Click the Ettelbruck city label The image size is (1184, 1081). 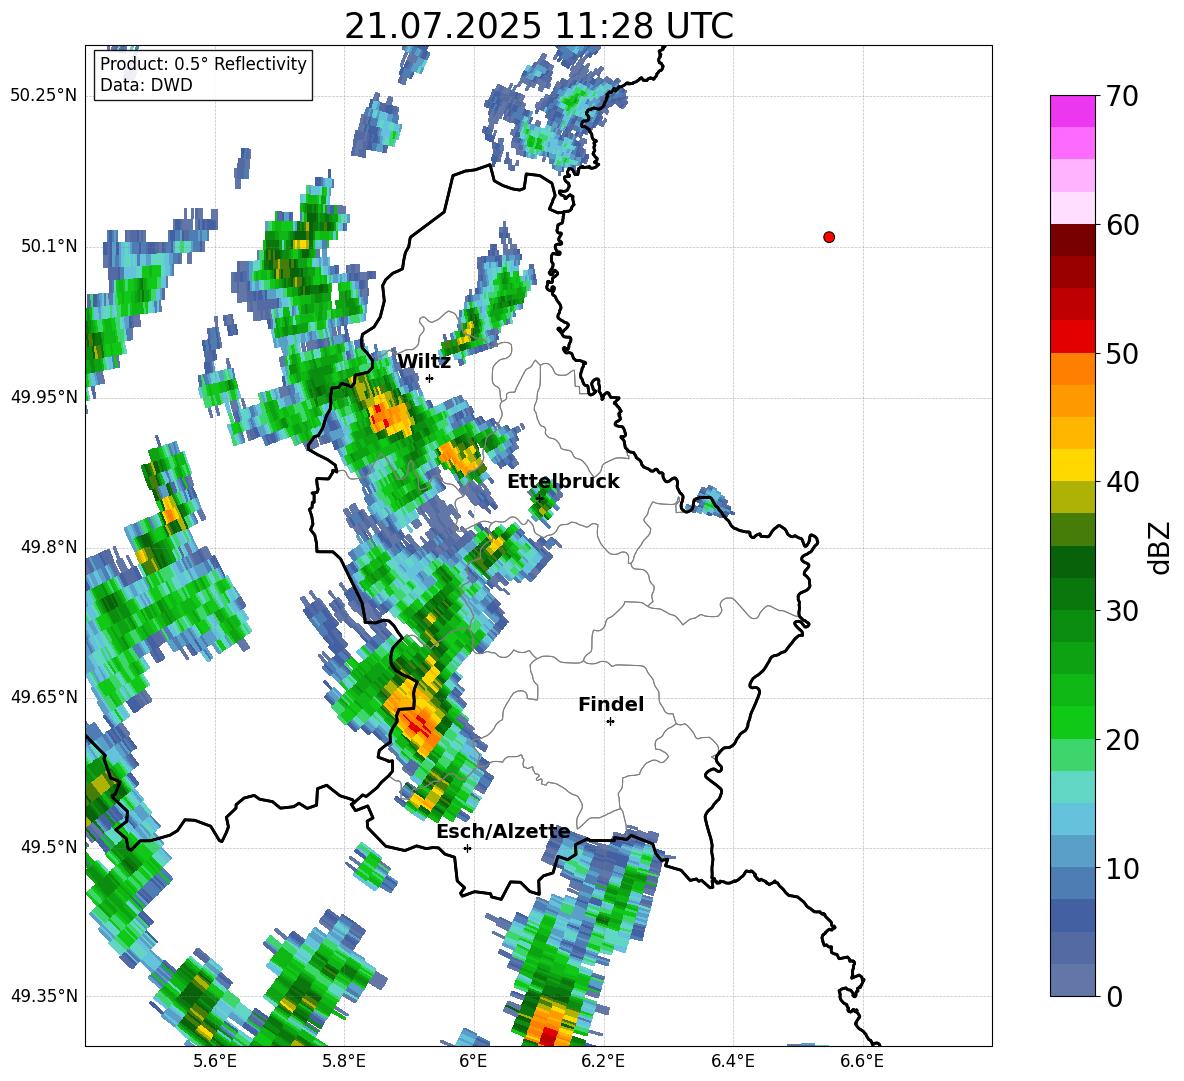pyautogui.click(x=563, y=482)
